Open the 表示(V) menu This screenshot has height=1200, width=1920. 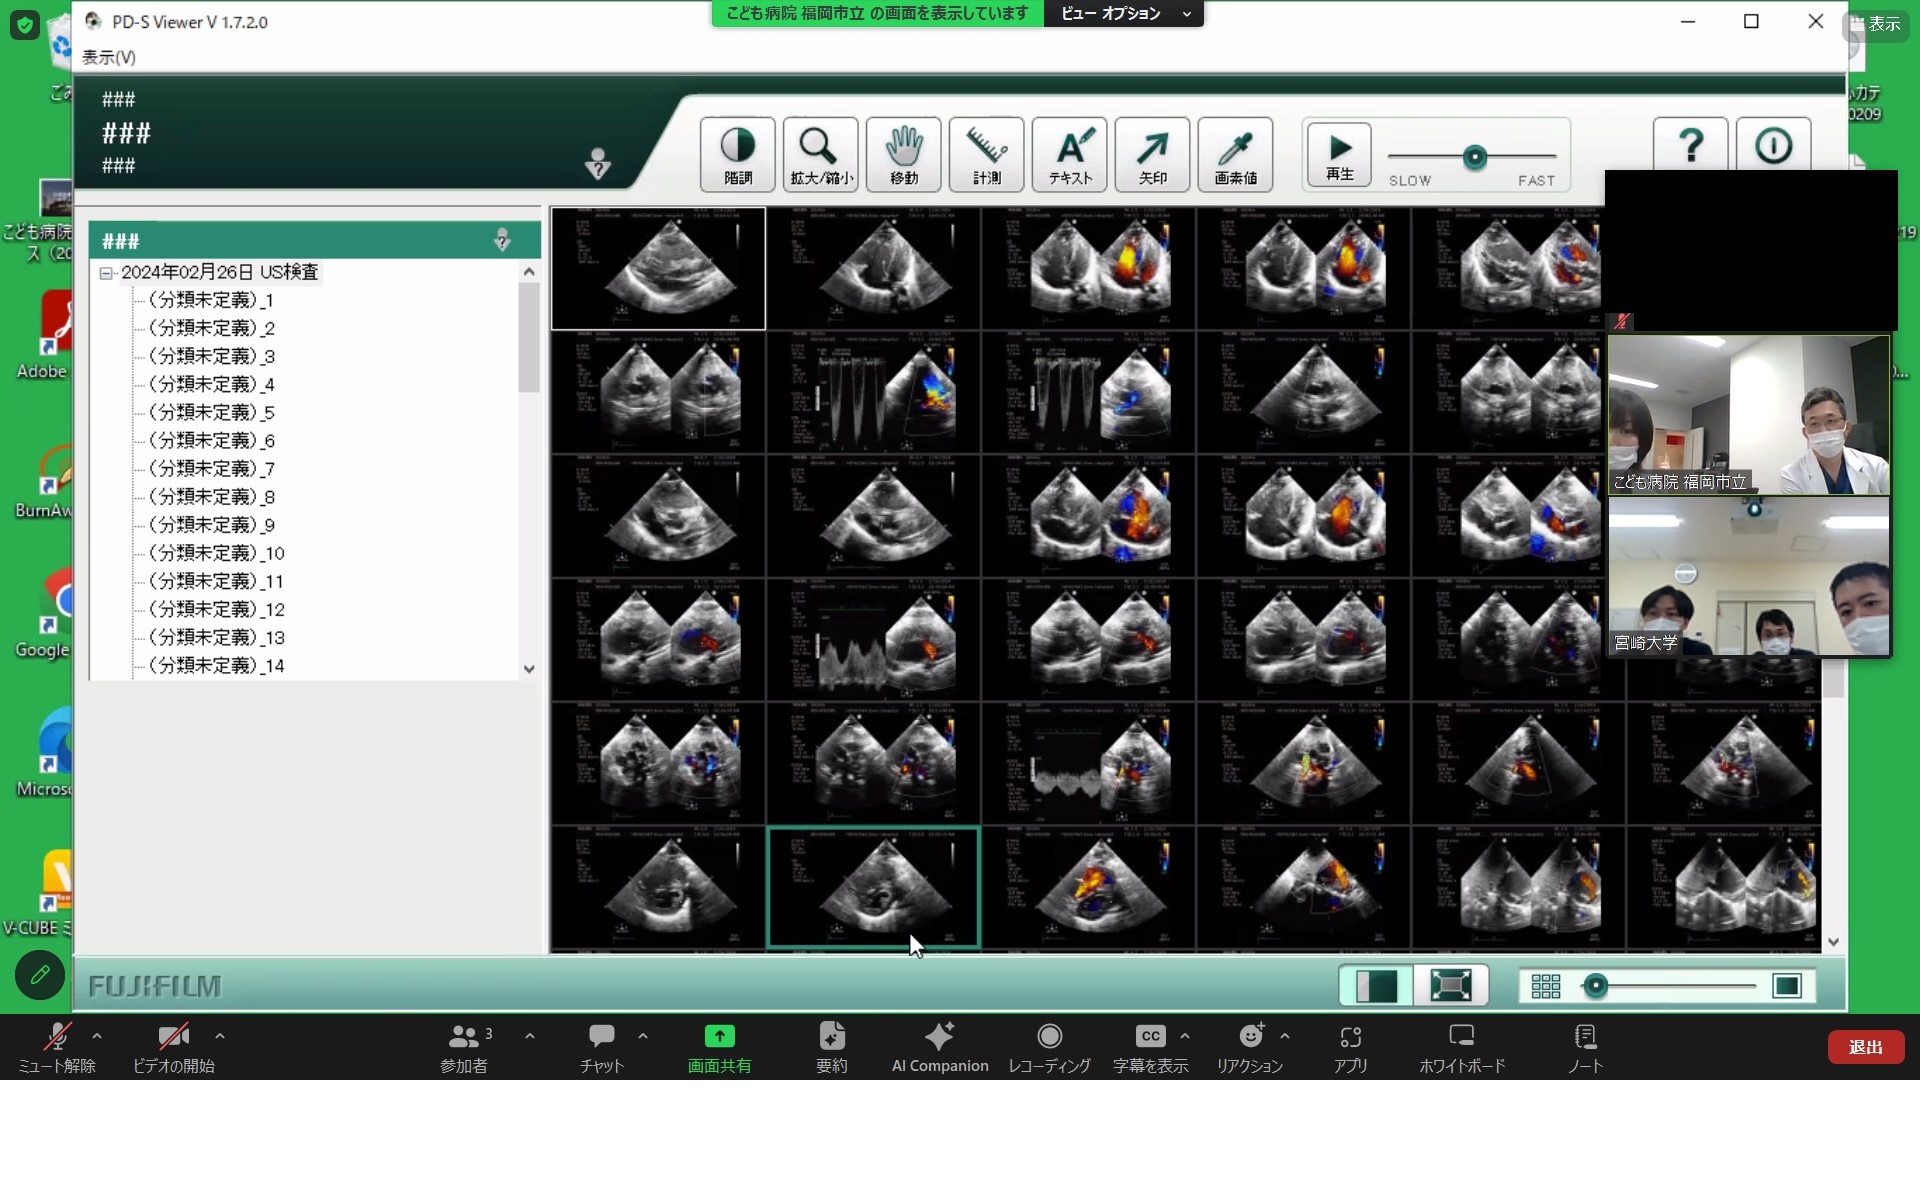click(108, 57)
